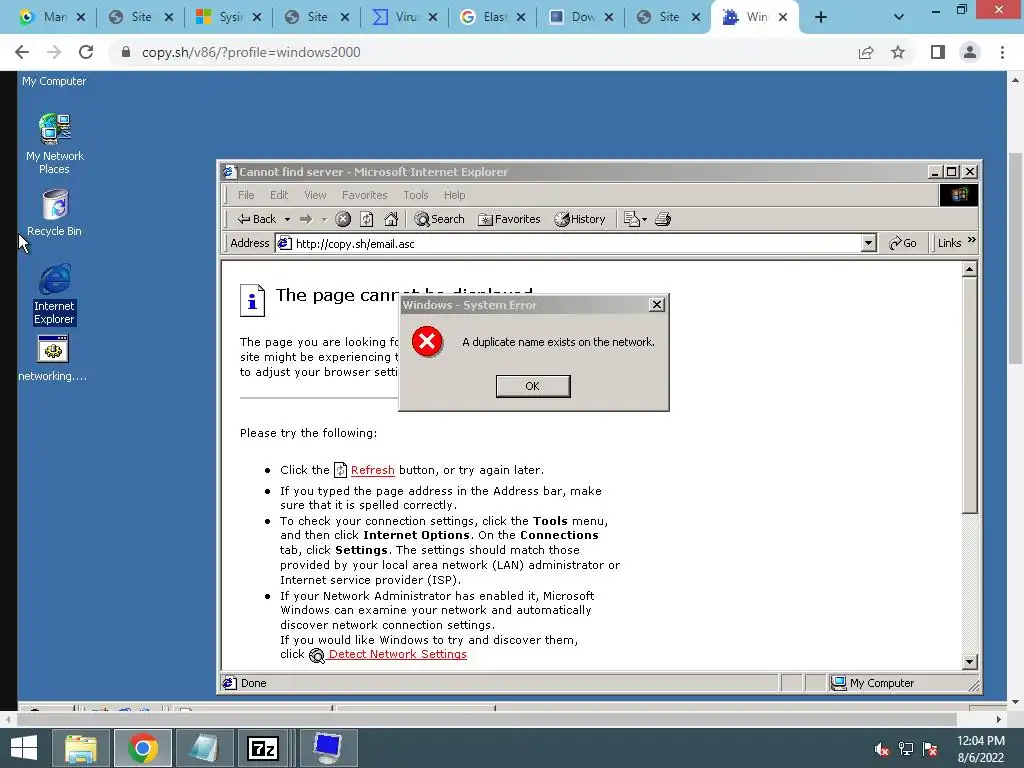Screen dimensions: 1024x768
Task: Switch to the Viru tab in Chrome
Action: coord(405,17)
